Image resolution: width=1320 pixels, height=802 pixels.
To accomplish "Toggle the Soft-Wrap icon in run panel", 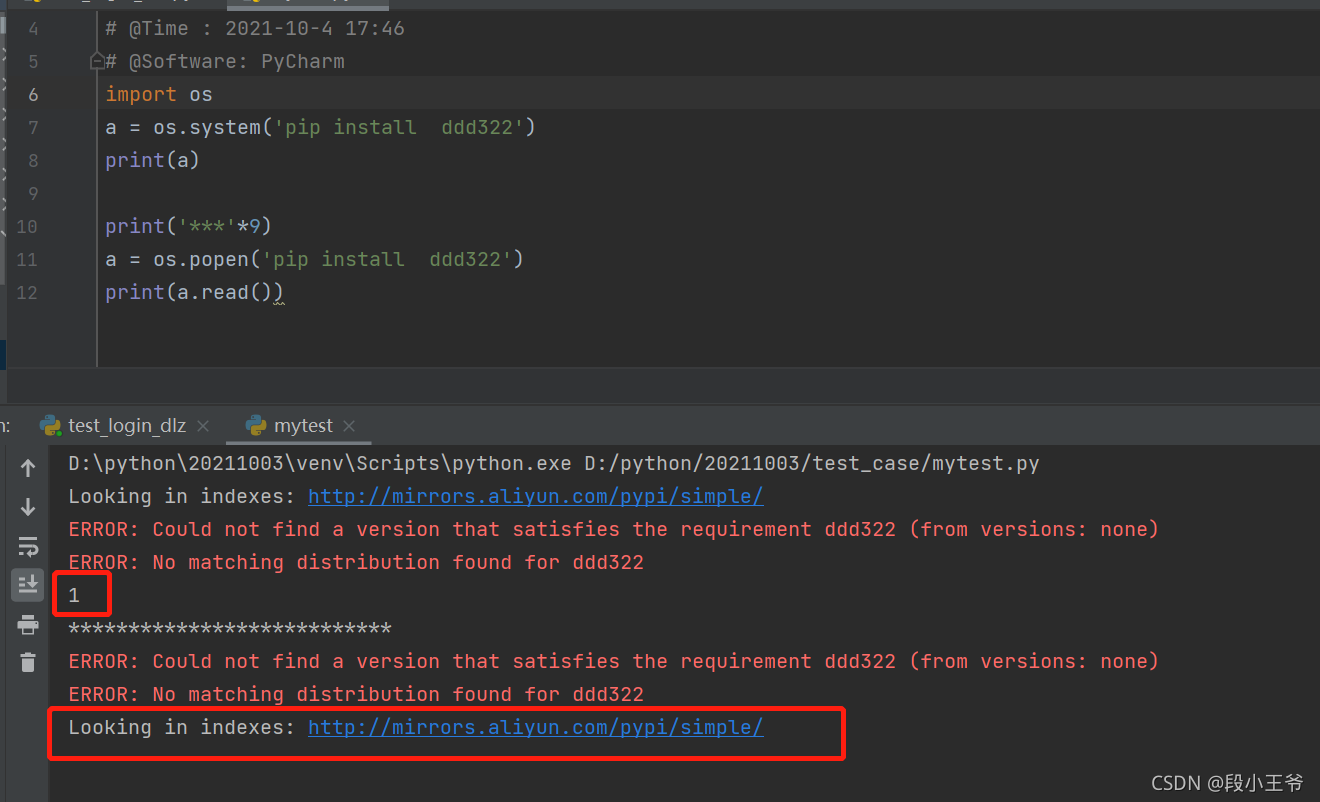I will [x=28, y=546].
